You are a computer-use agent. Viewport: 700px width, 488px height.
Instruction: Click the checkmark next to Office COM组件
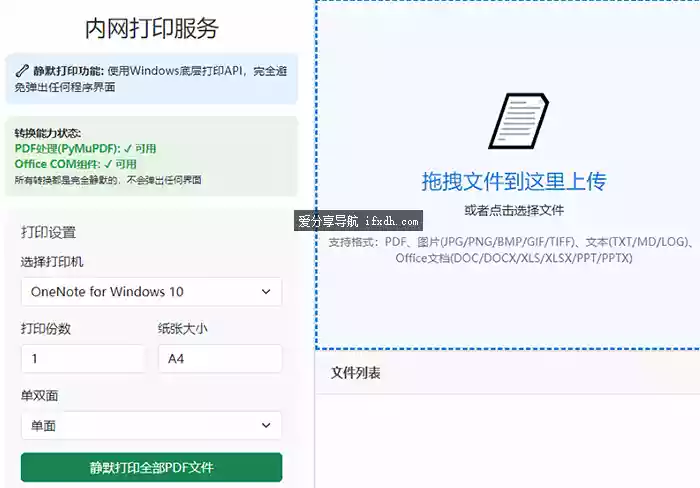pyautogui.click(x=106, y=164)
